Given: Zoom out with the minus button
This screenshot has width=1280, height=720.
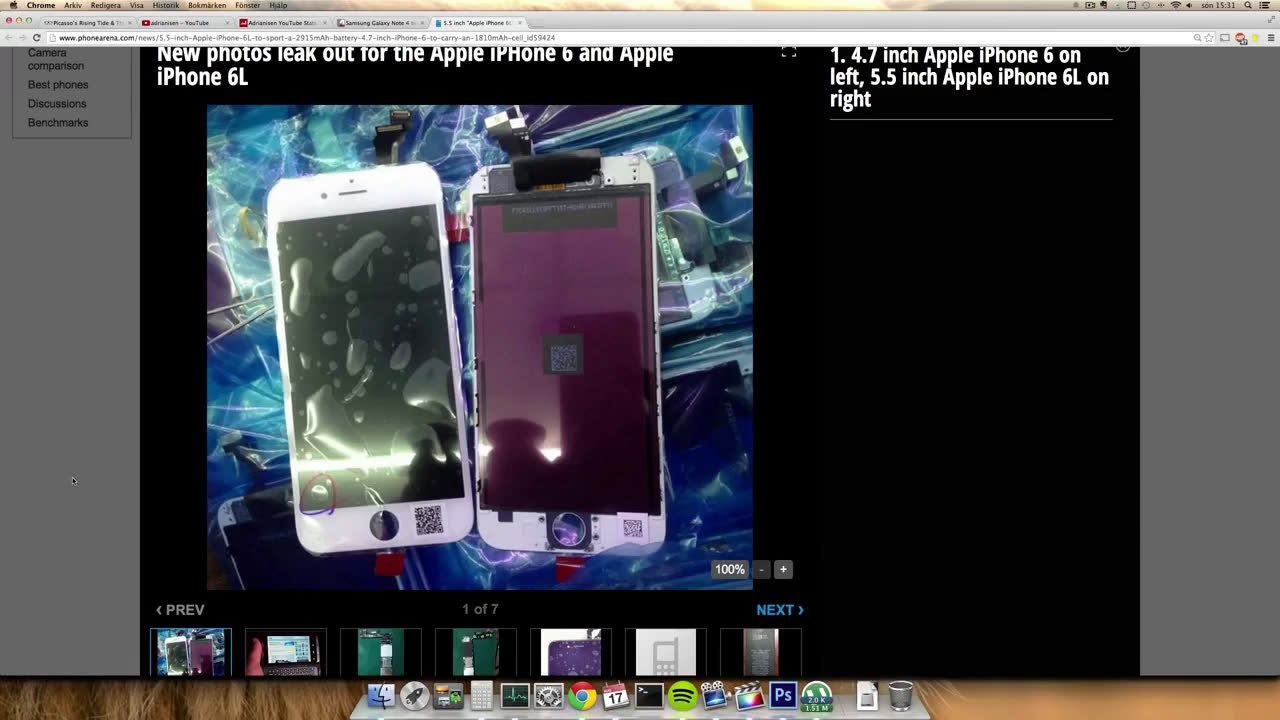Looking at the screenshot, I should point(761,569).
